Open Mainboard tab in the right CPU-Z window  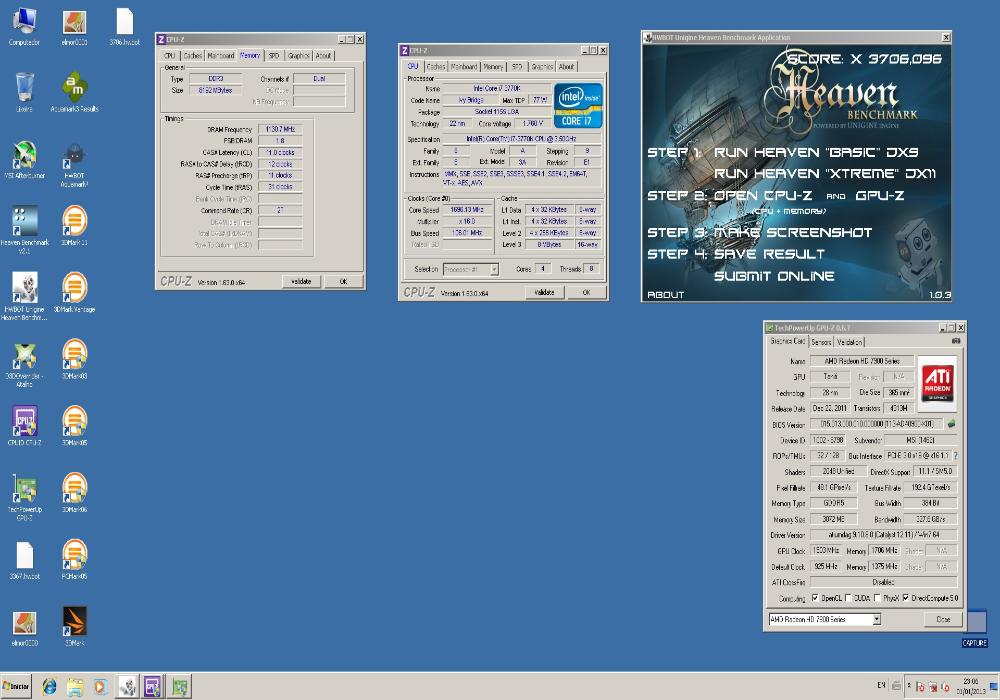point(464,66)
